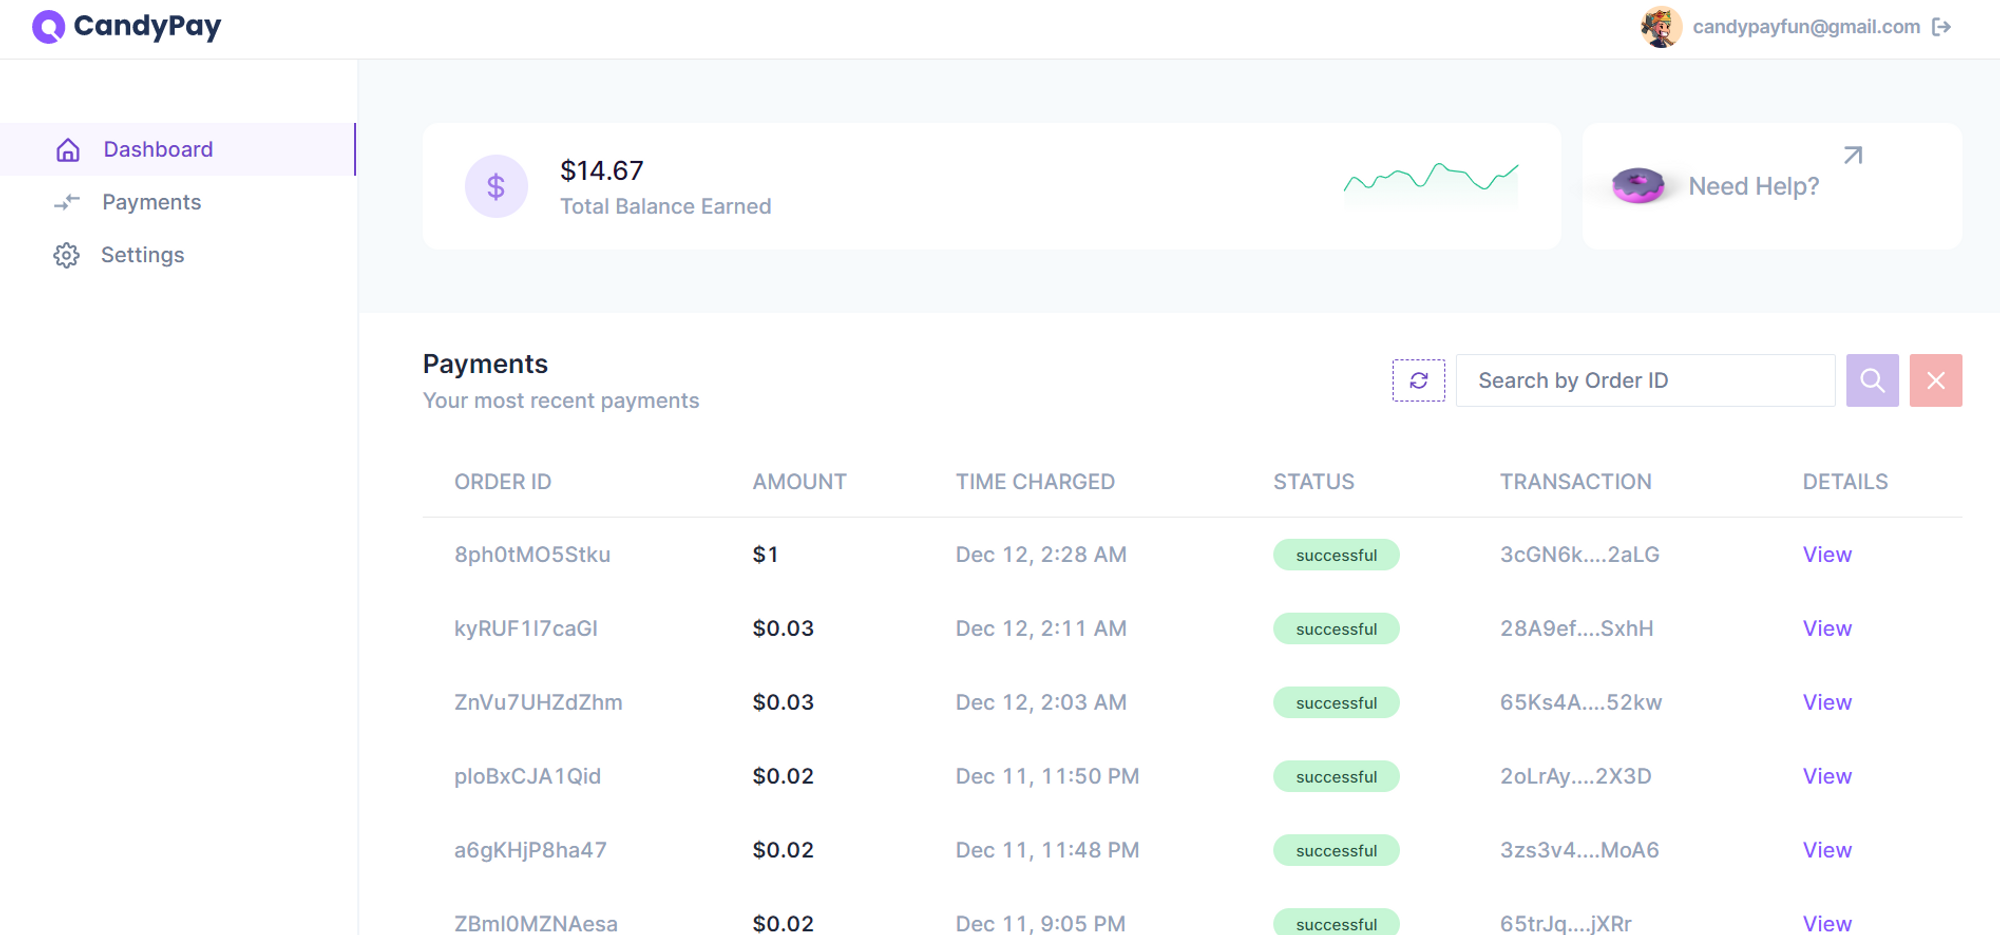2000x935 pixels.
Task: Click the CandyPay brand name
Action: pos(148,26)
